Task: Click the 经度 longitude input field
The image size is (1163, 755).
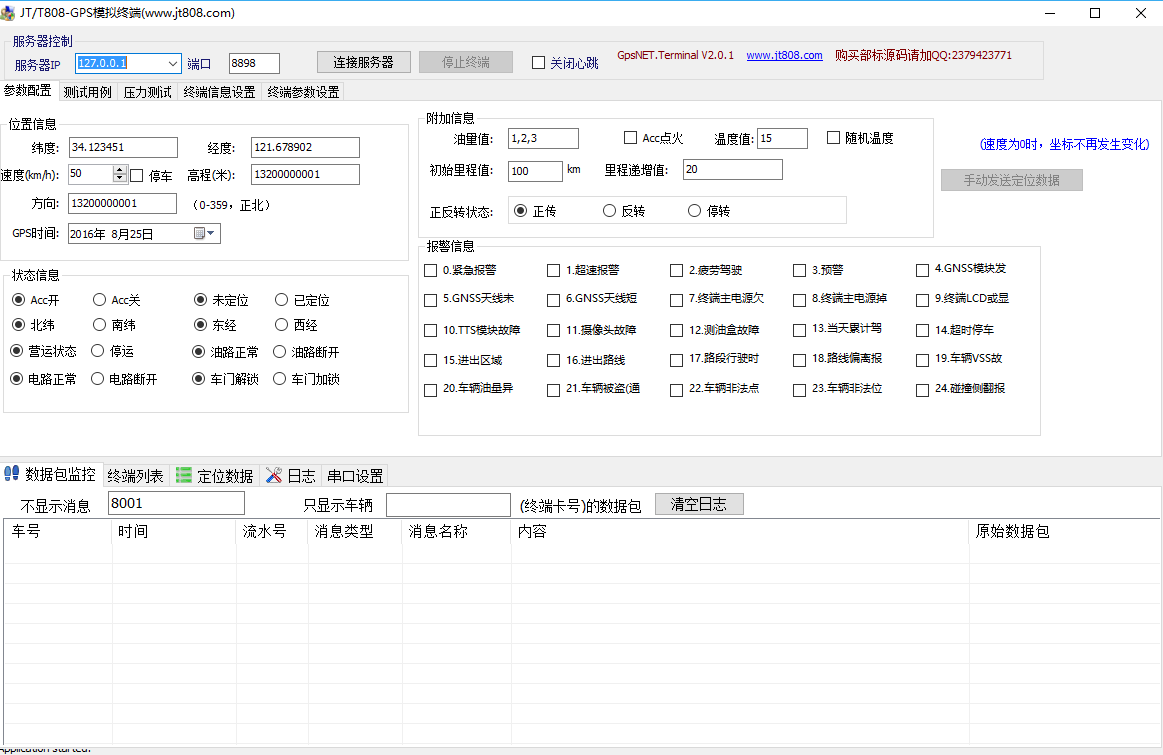Action: click(306, 148)
